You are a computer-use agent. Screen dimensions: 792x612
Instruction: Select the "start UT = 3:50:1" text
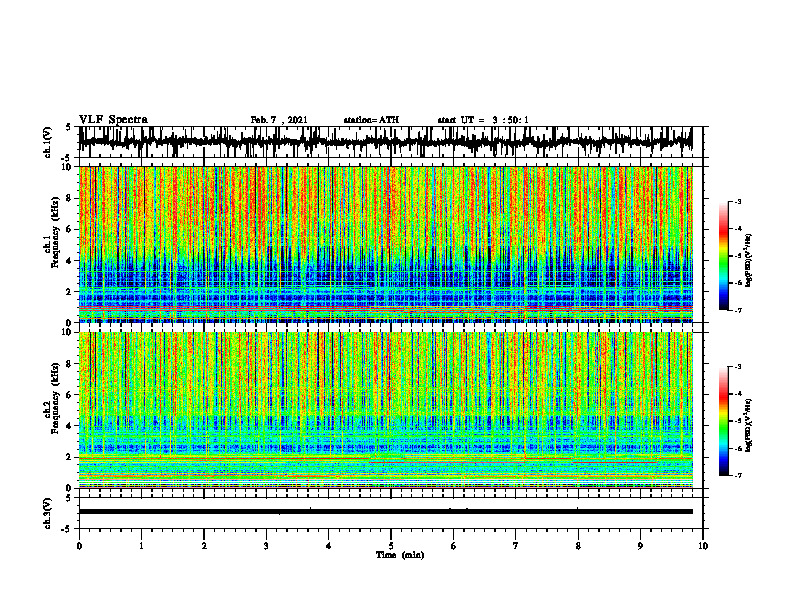(483, 120)
